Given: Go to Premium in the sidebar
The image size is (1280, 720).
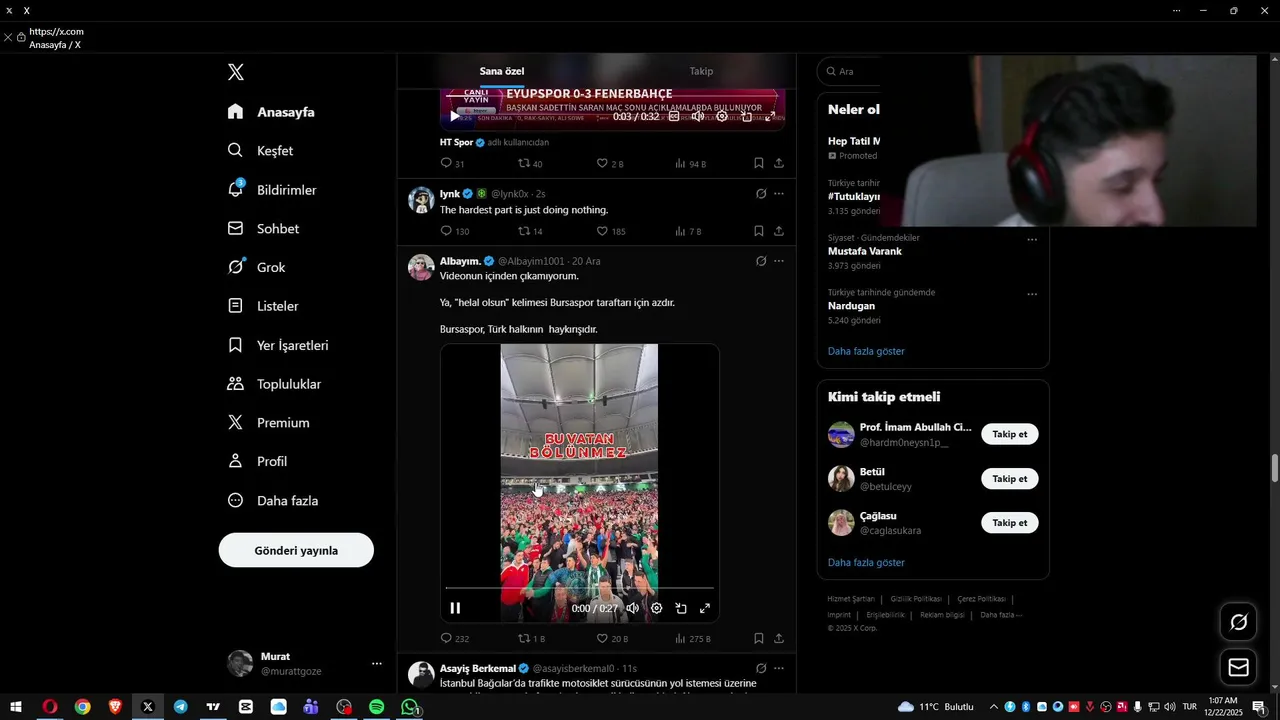Looking at the screenshot, I should 268,423.
